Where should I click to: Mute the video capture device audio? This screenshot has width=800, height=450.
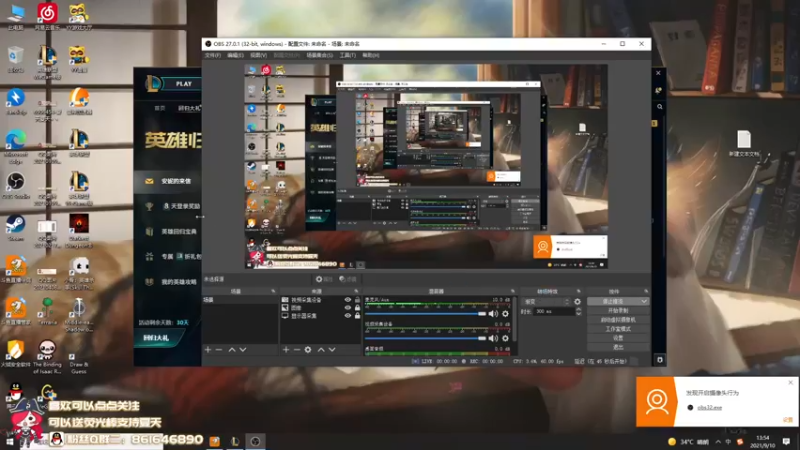coord(493,338)
